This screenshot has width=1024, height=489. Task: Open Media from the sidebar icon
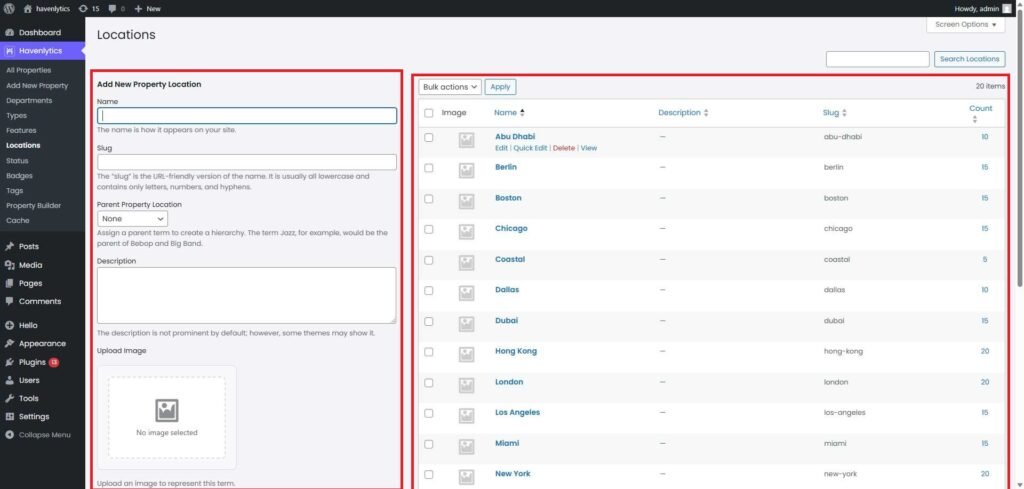[x=10, y=265]
